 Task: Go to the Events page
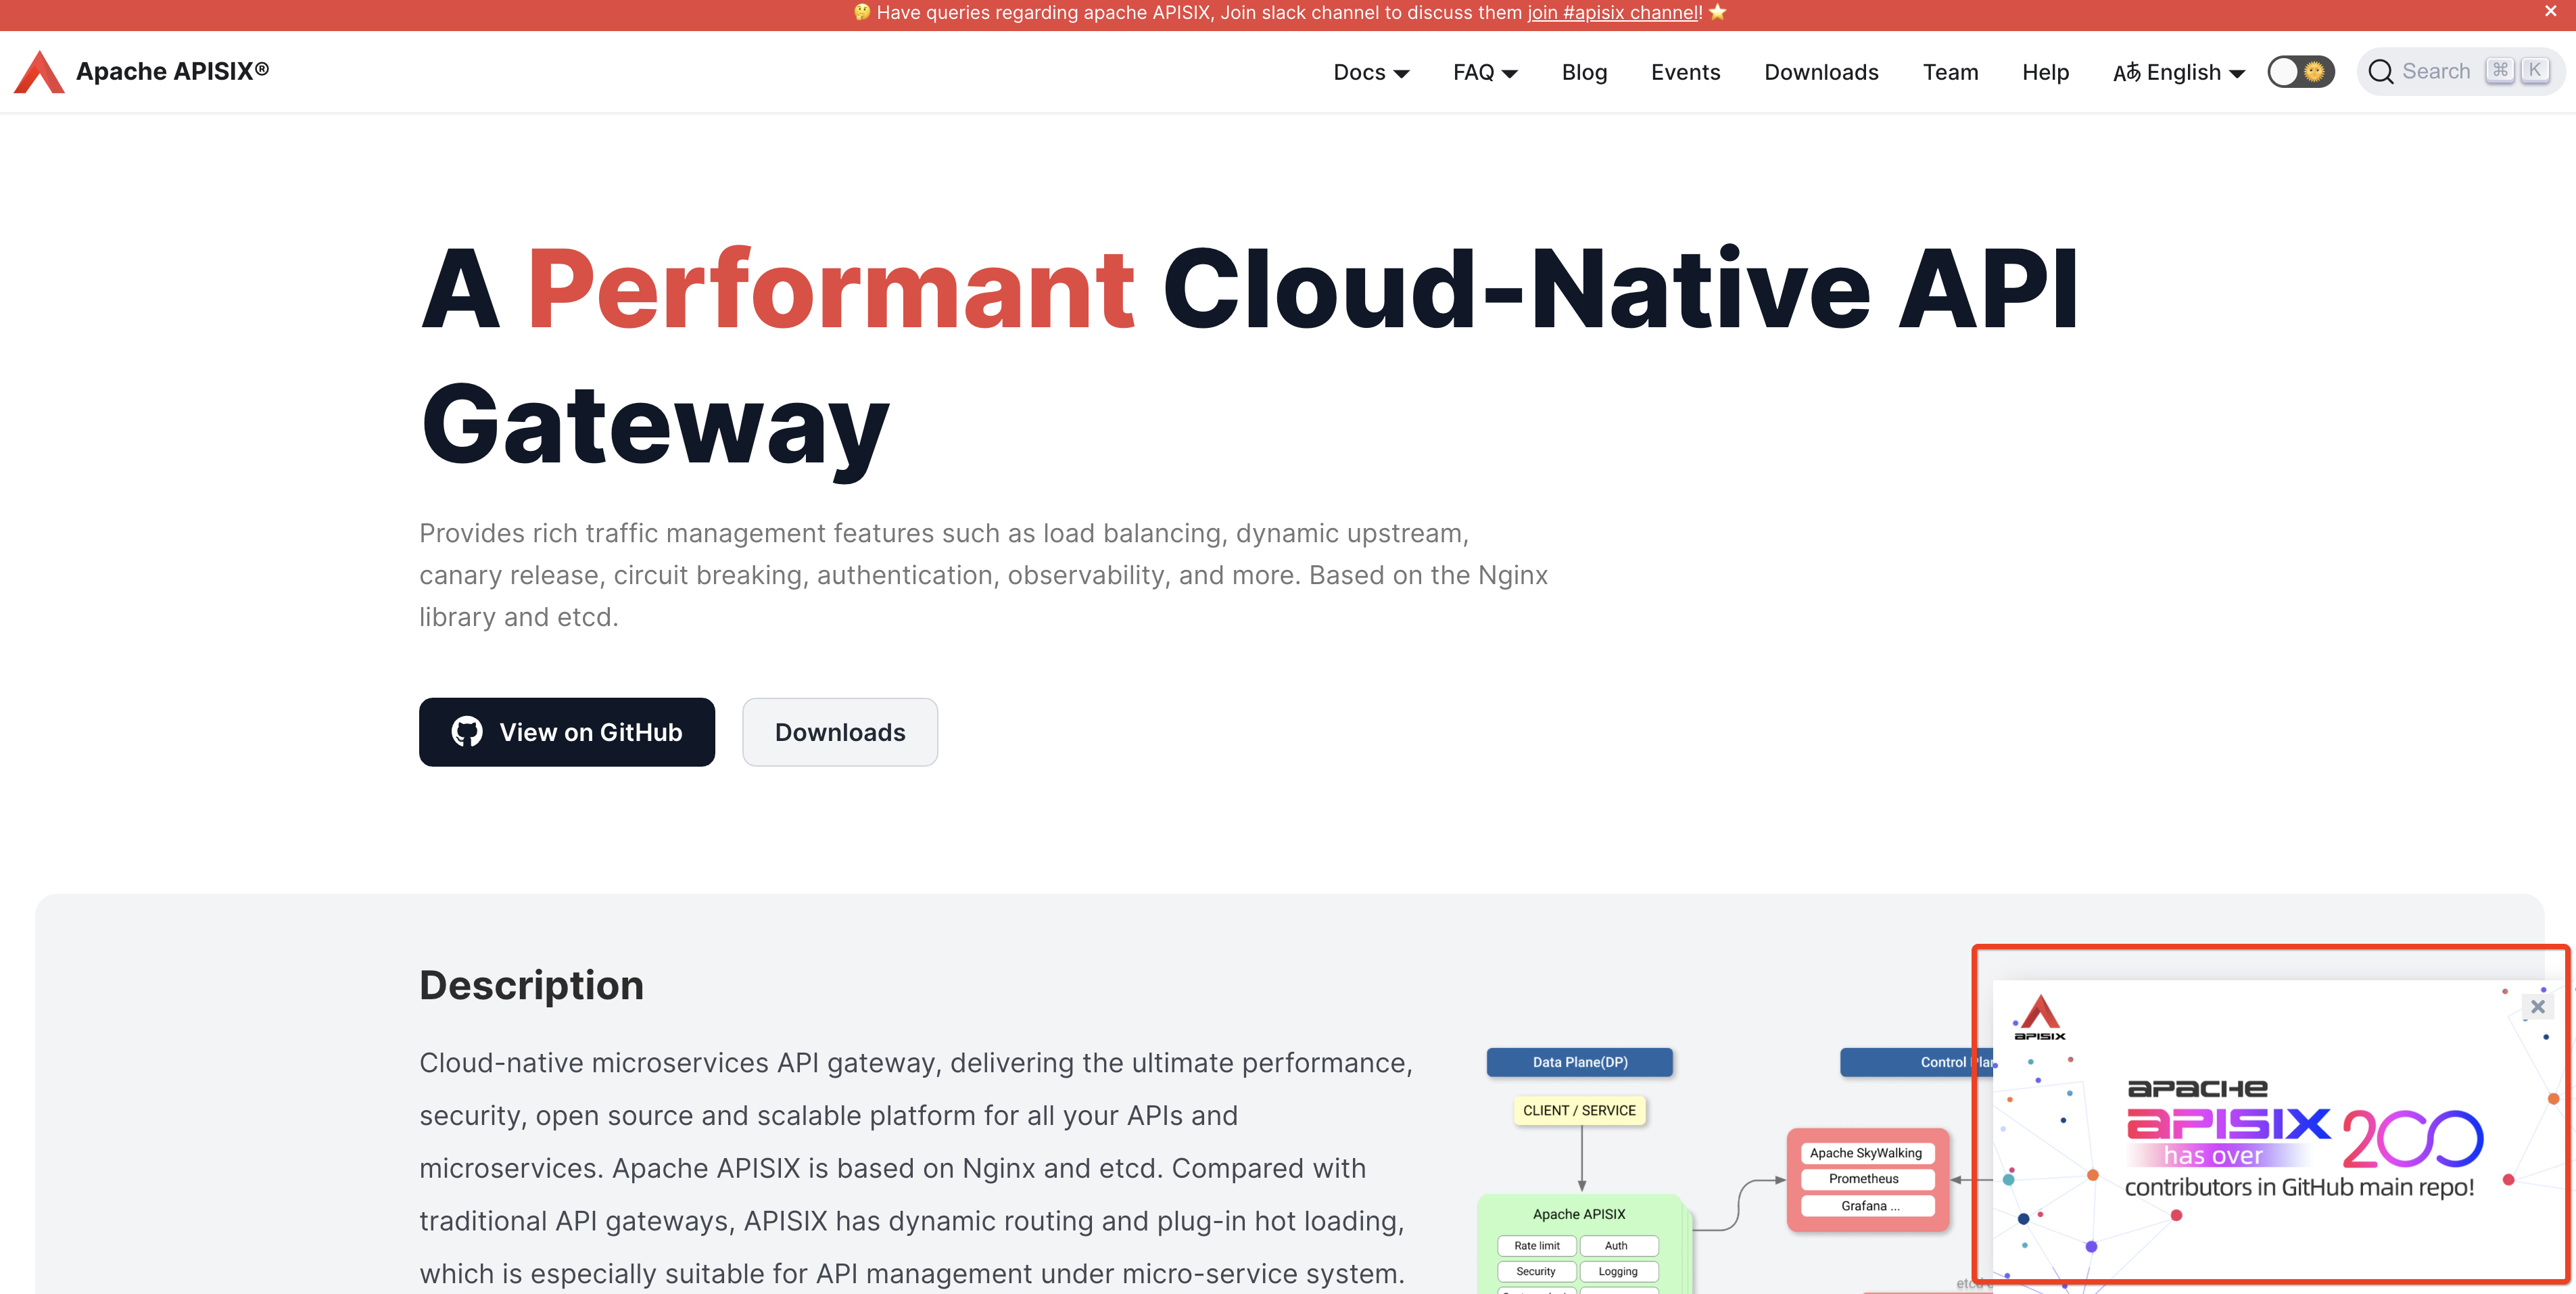[1685, 72]
